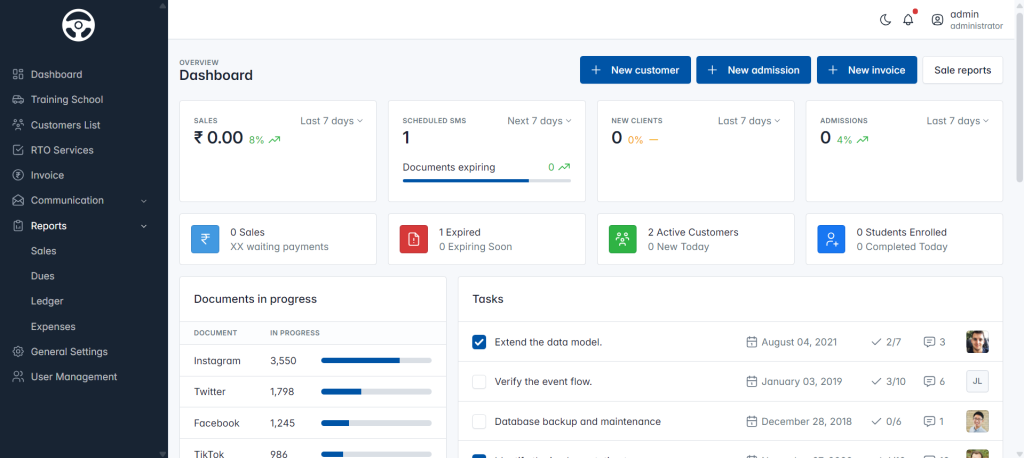Open Scheduled SMS 'Next 7 days' dropdown
1024x458 pixels.
[x=539, y=121]
